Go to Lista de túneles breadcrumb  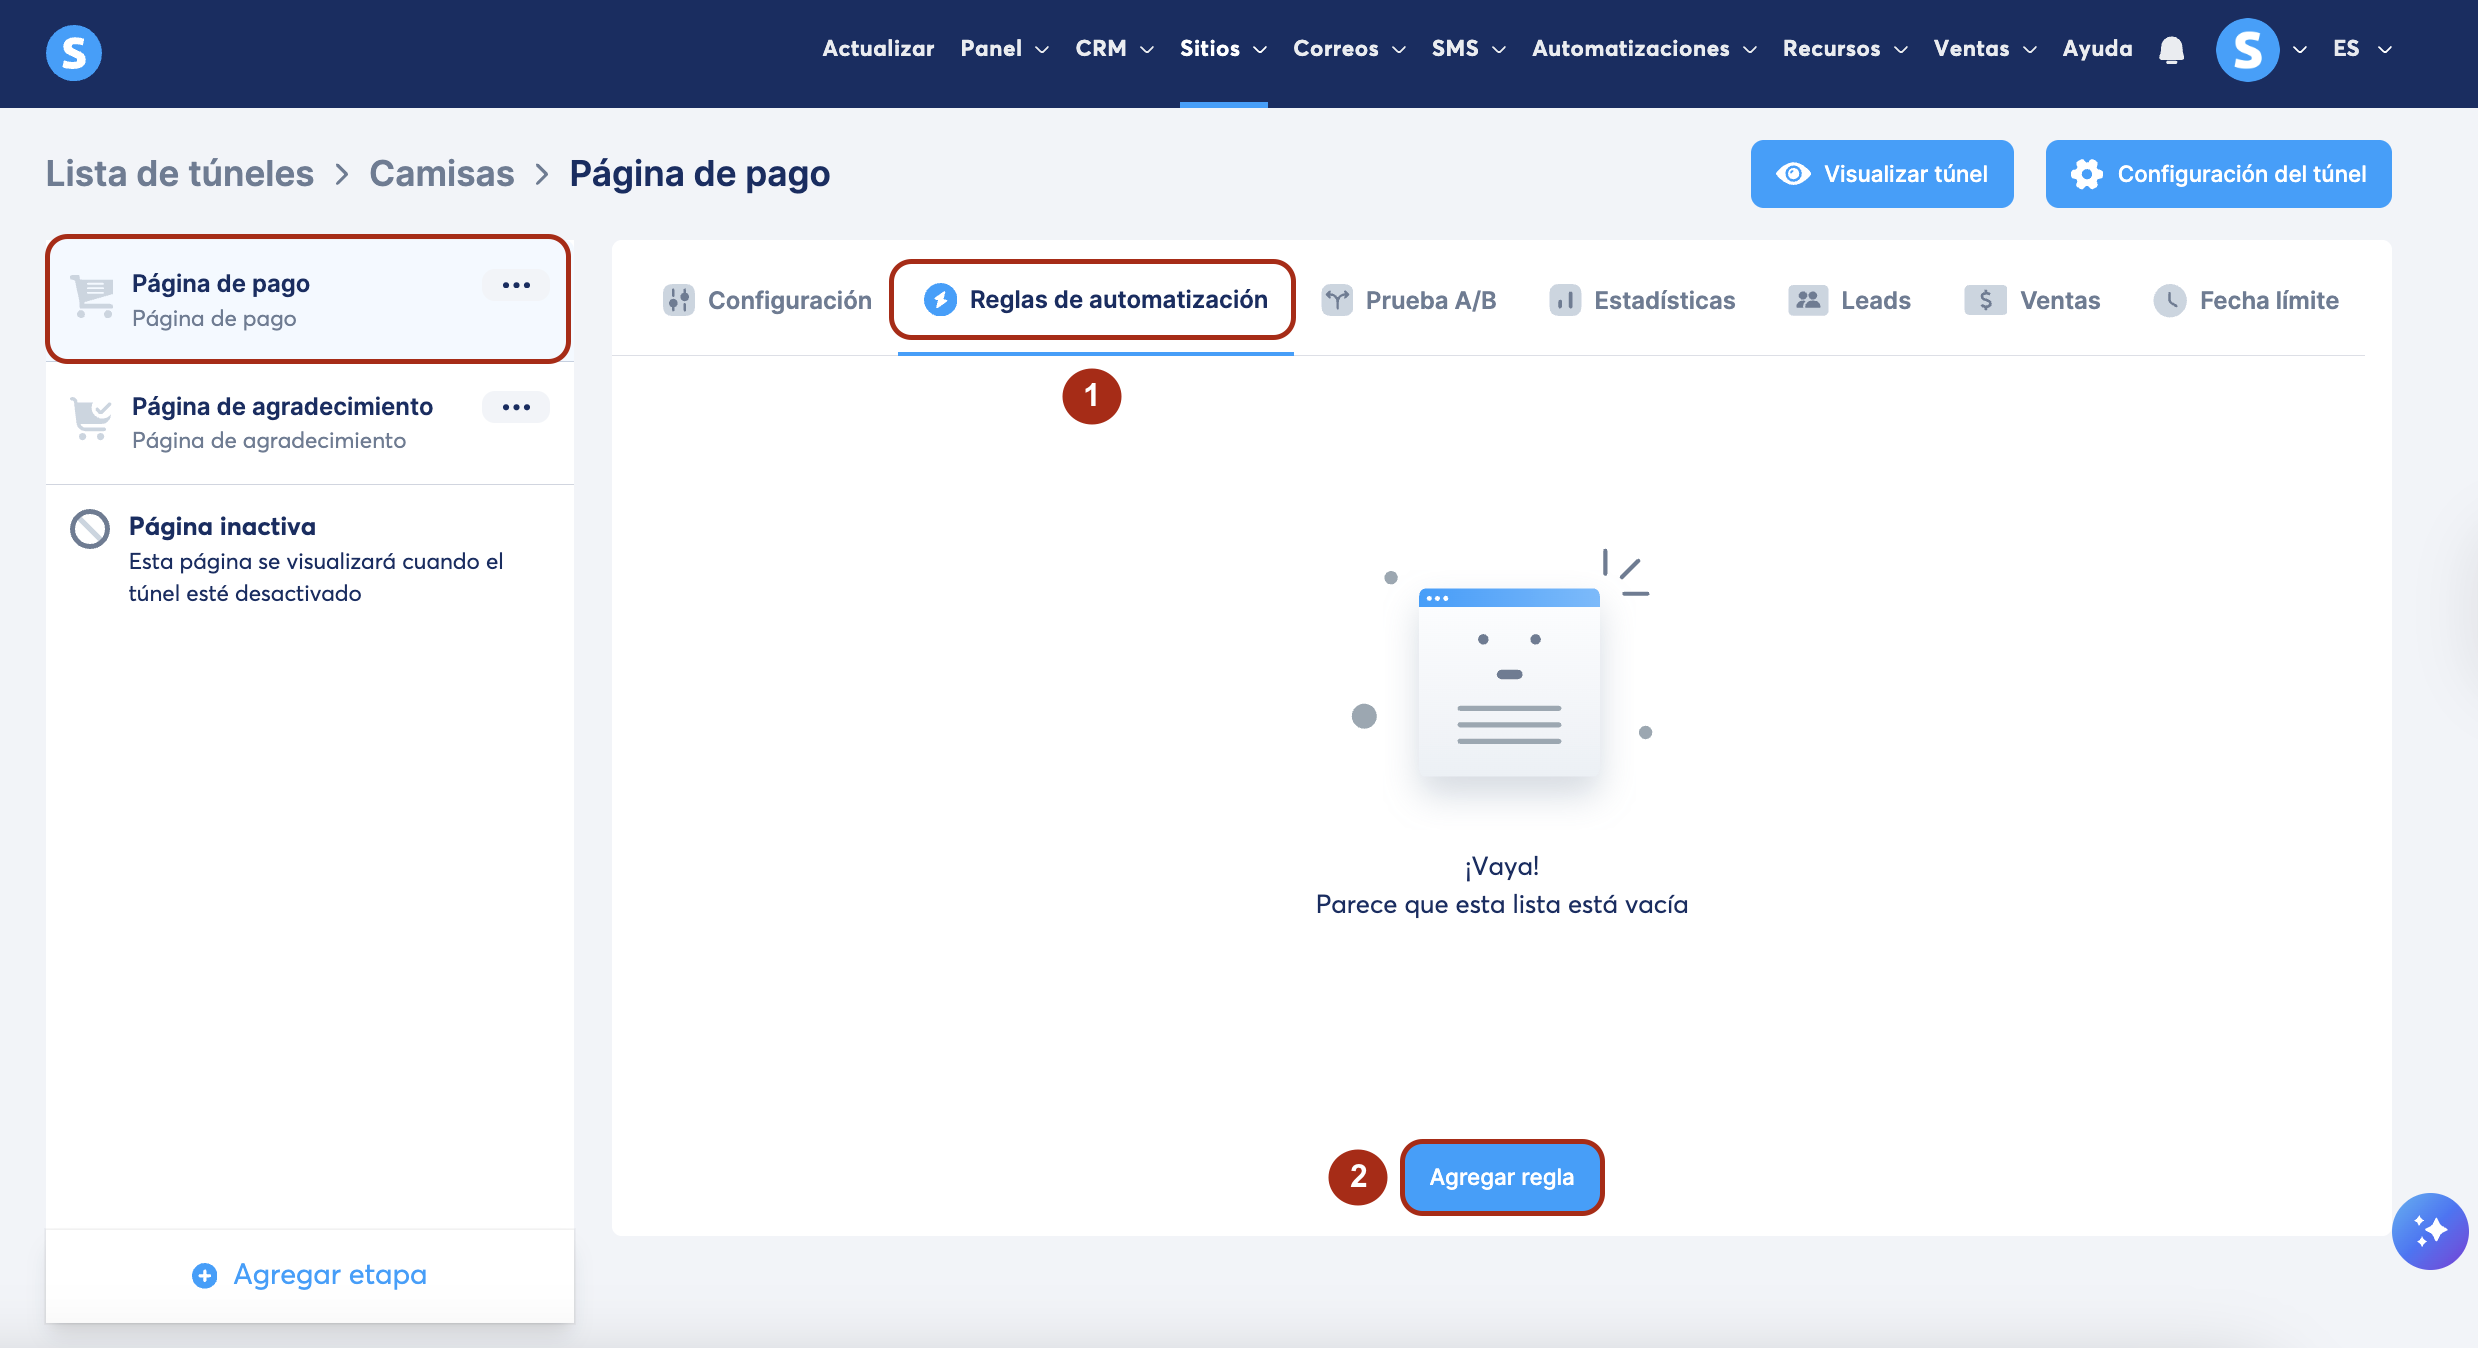(180, 174)
